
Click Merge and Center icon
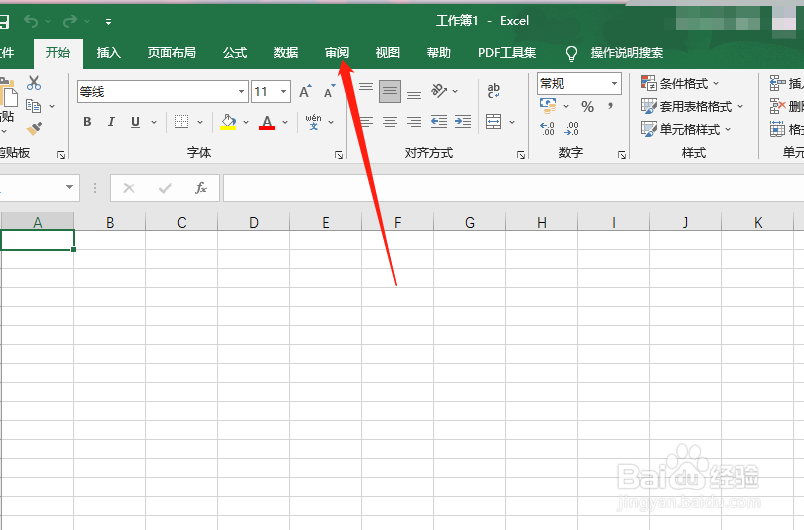pos(493,122)
